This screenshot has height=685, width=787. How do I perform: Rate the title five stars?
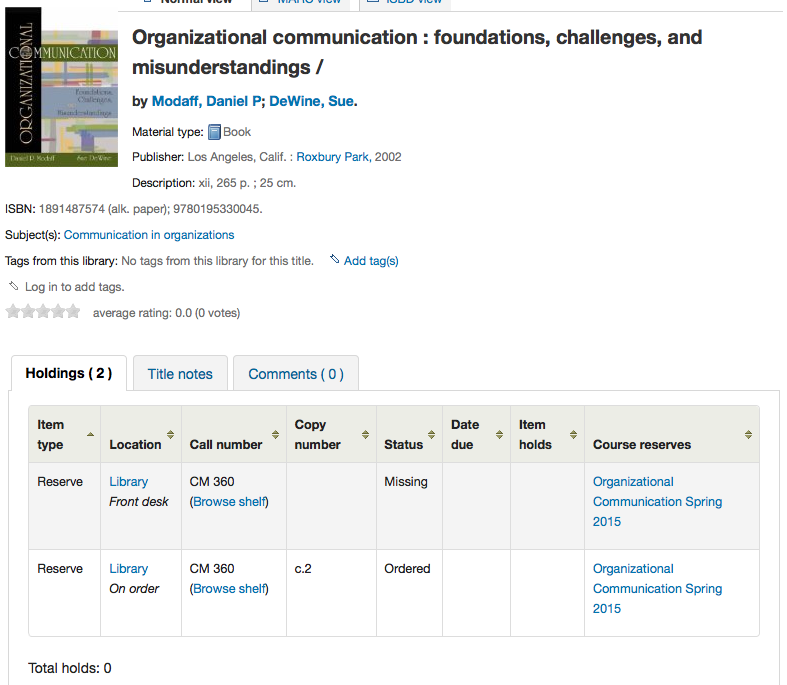pyautogui.click(x=73, y=312)
